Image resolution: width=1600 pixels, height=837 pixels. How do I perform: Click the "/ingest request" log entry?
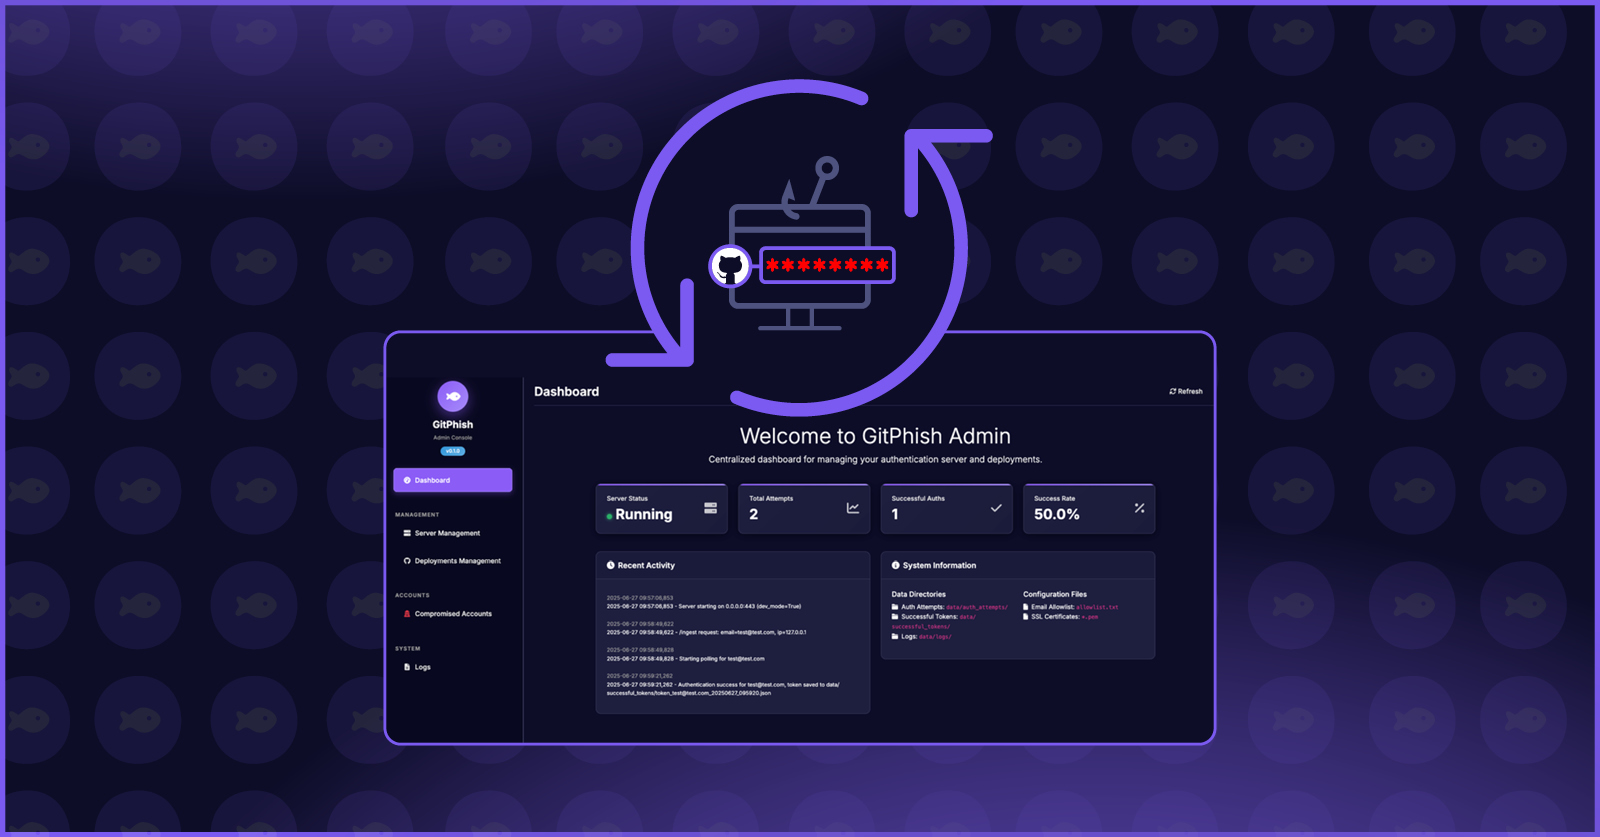pyautogui.click(x=706, y=632)
